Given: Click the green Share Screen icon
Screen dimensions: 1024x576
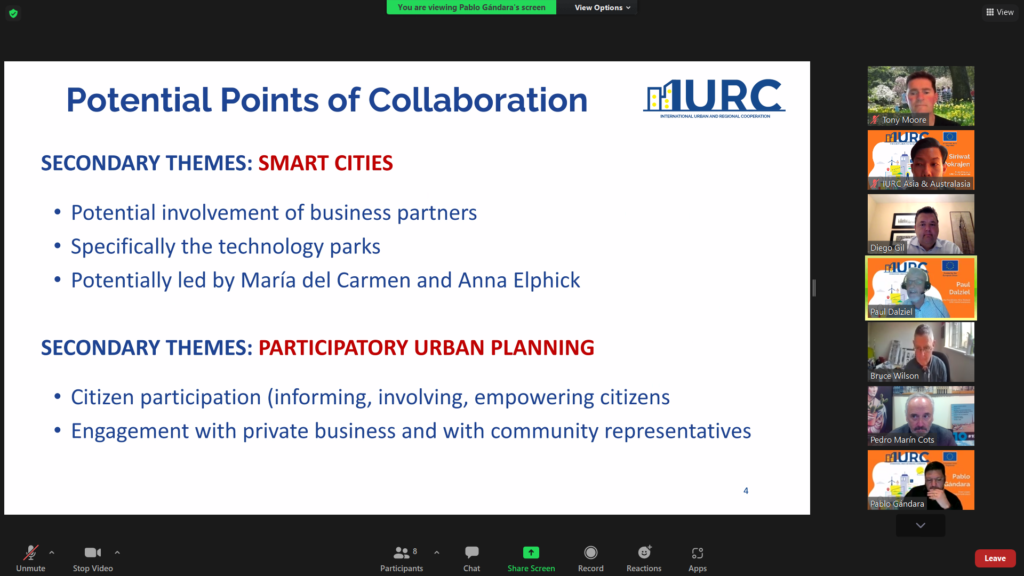Looking at the screenshot, I should coord(530,553).
